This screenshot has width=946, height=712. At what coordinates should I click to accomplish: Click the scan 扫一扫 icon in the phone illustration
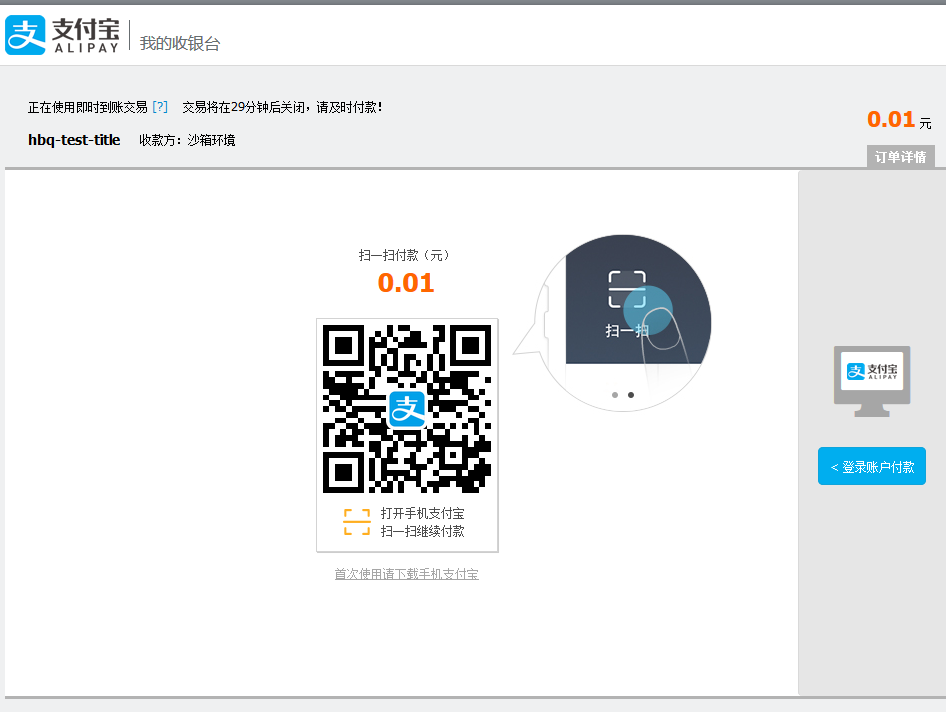pyautogui.click(x=627, y=290)
